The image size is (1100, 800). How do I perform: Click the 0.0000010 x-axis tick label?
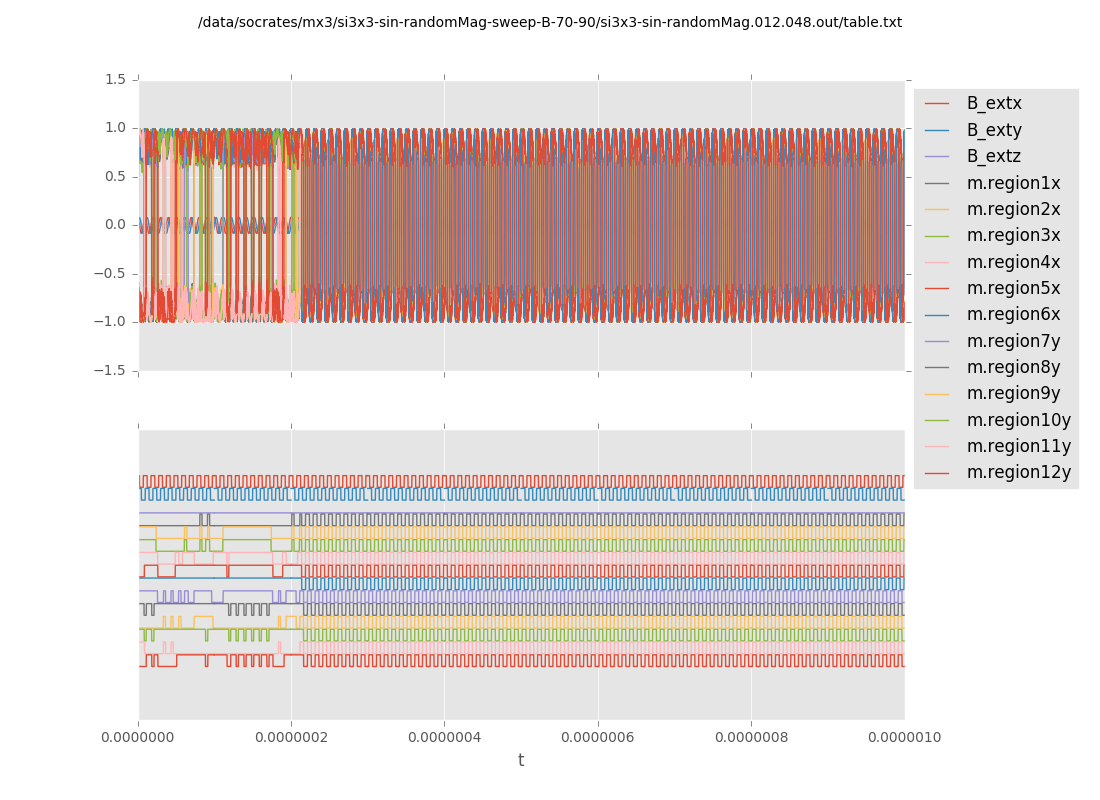[904, 738]
